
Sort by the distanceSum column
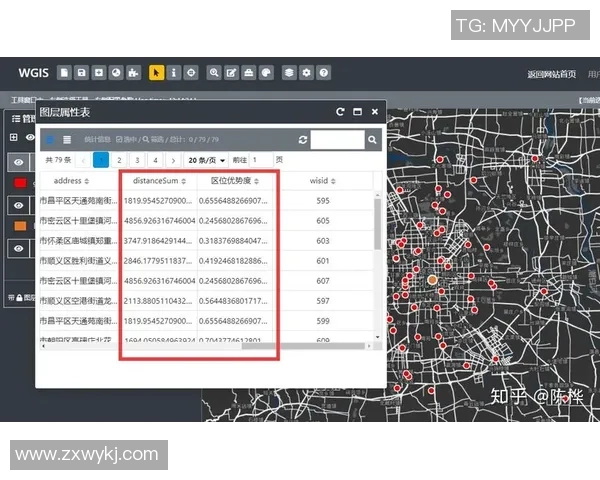(x=184, y=181)
